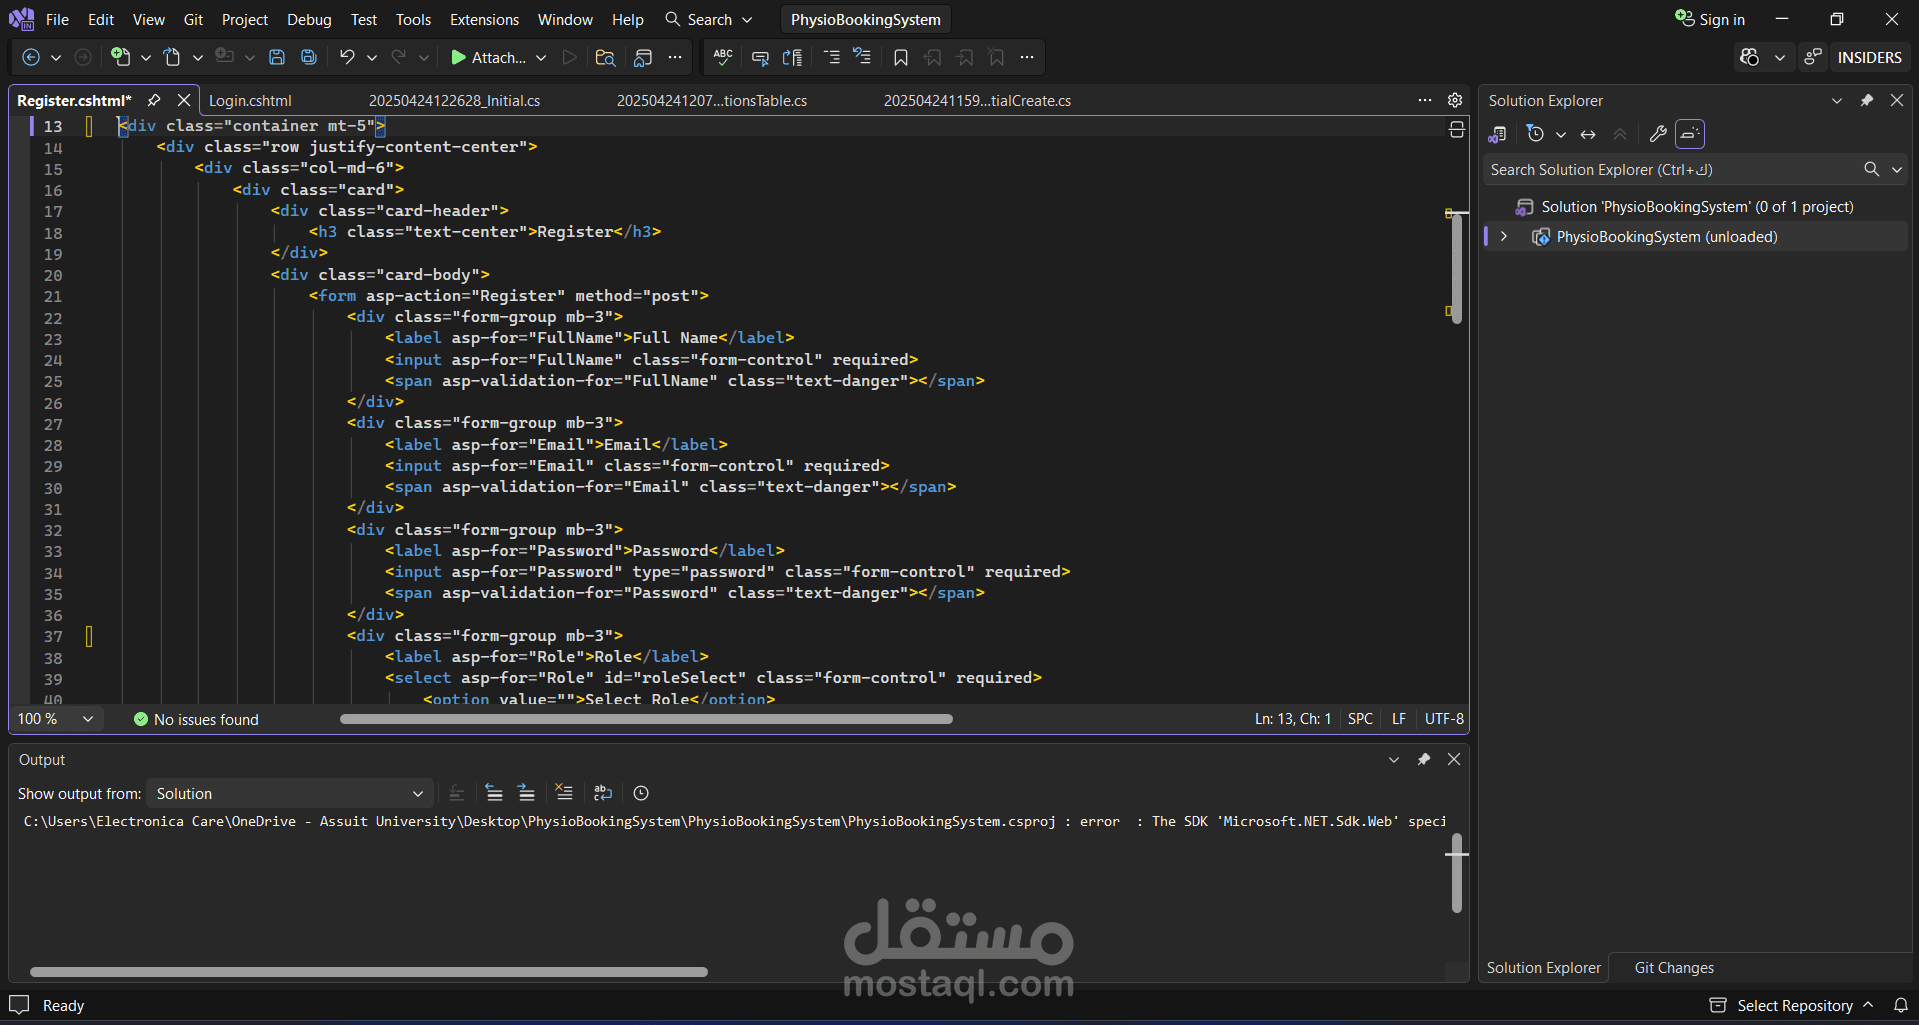Viewport: 1919px width, 1025px height.
Task: Open the 100 % zoom level dropdown
Action: click(56, 719)
